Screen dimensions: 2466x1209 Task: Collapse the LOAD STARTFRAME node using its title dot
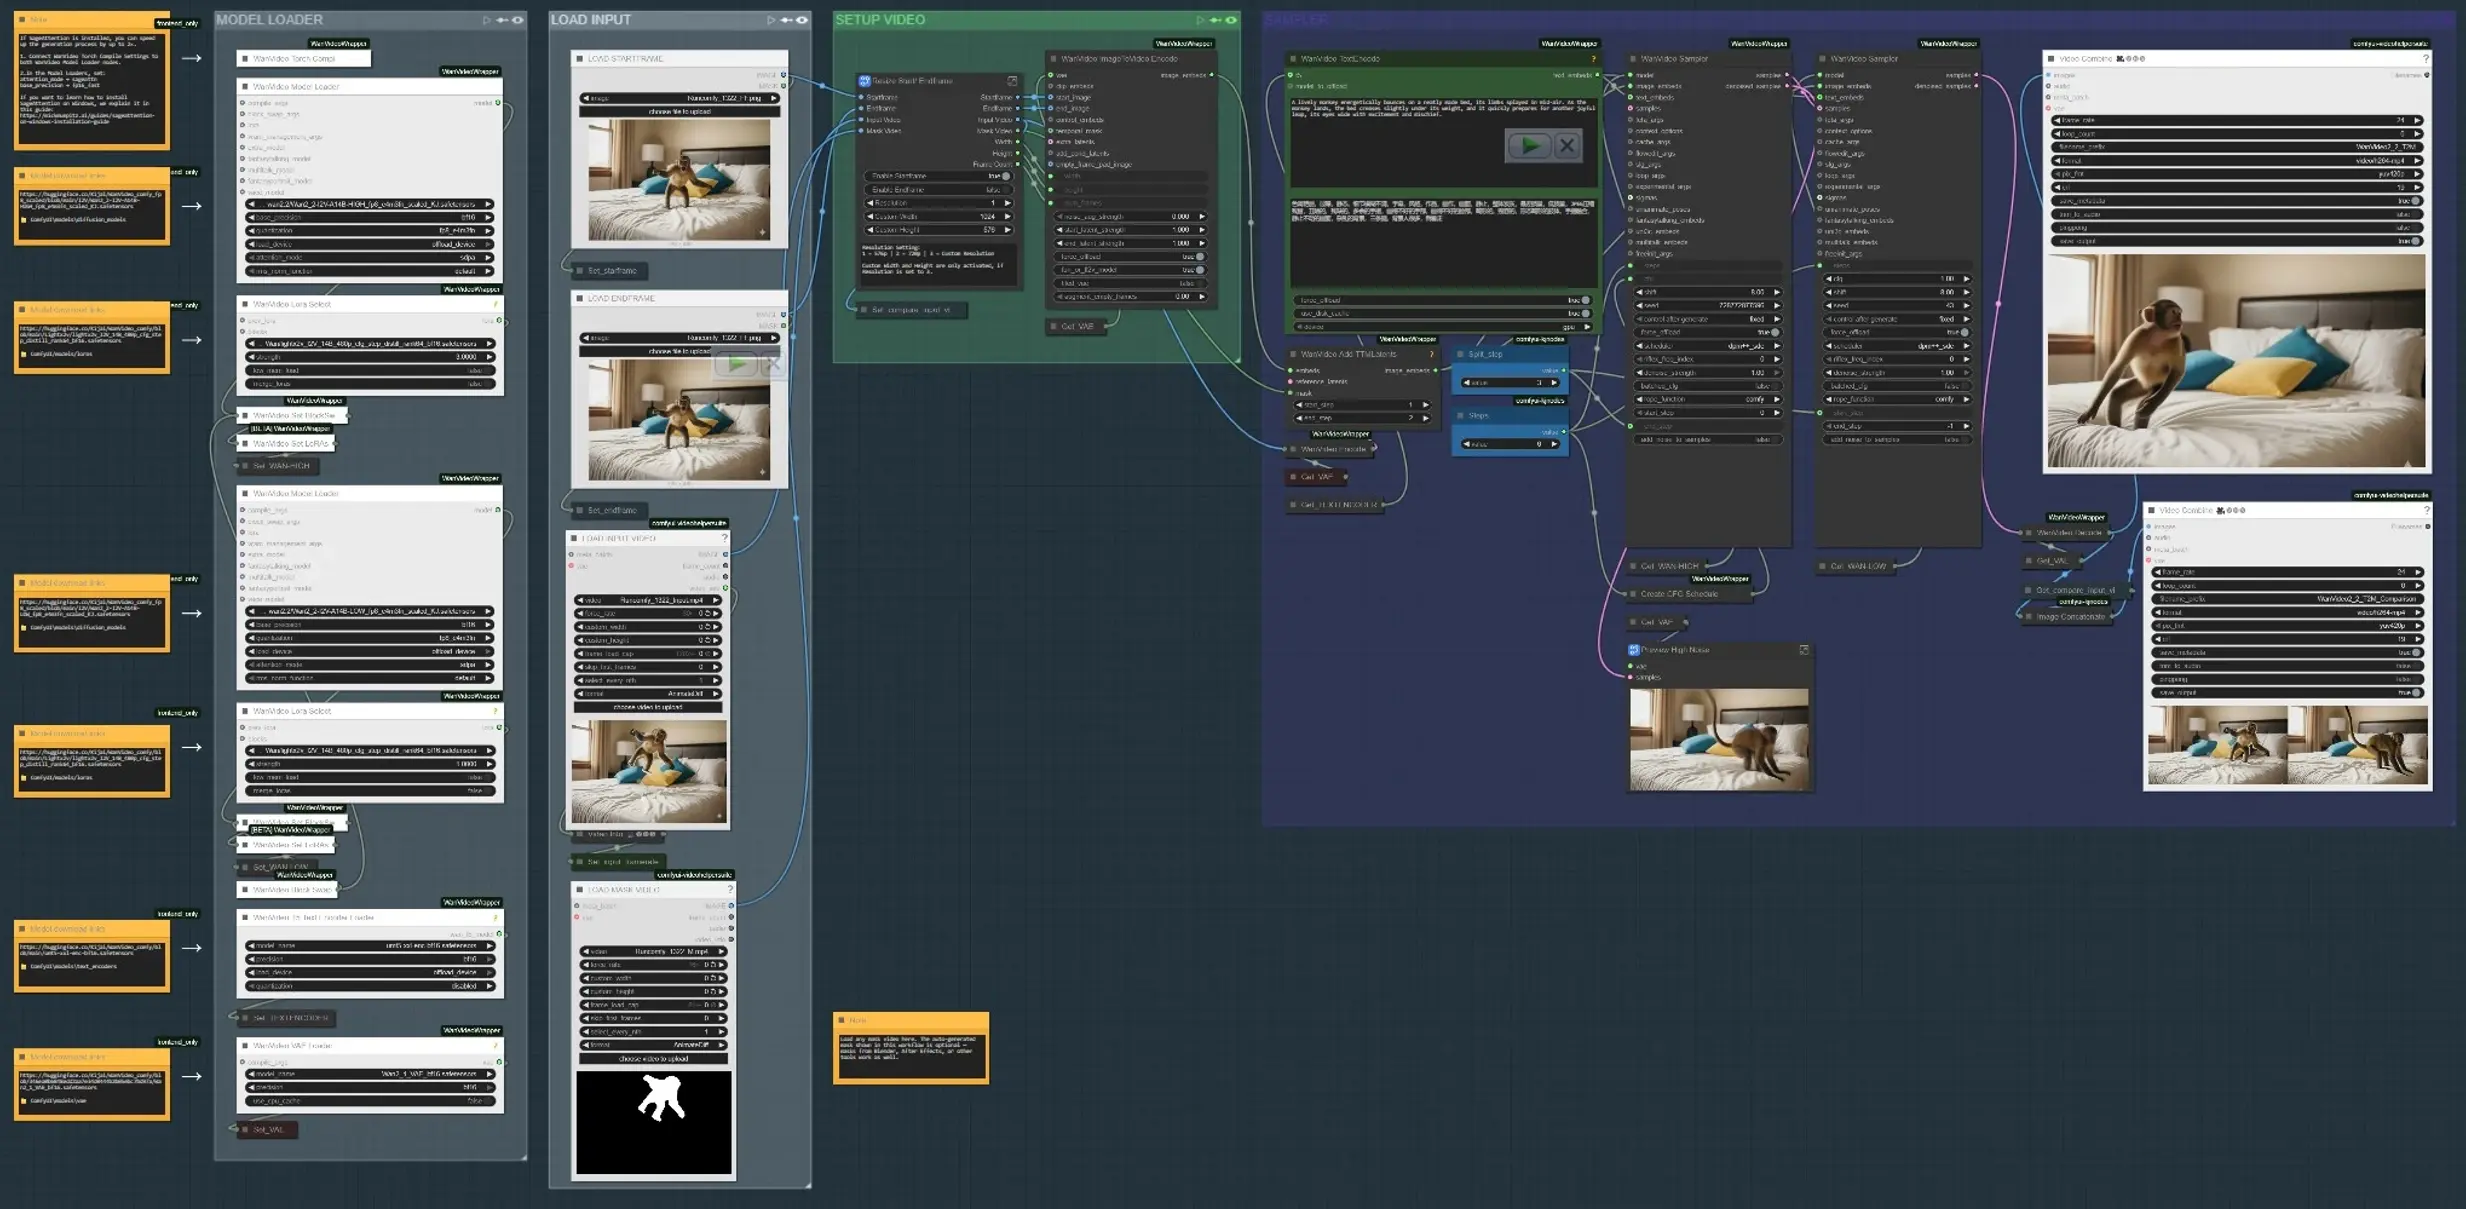point(580,59)
